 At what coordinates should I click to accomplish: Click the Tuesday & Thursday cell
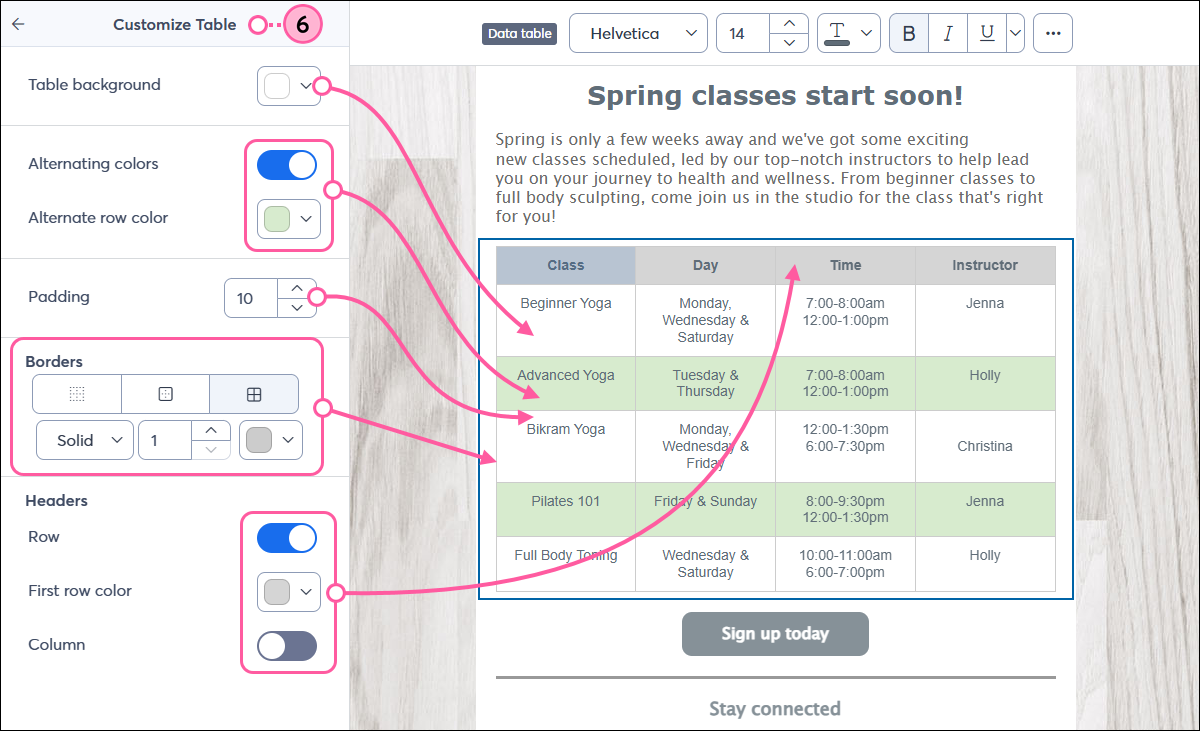tap(705, 383)
